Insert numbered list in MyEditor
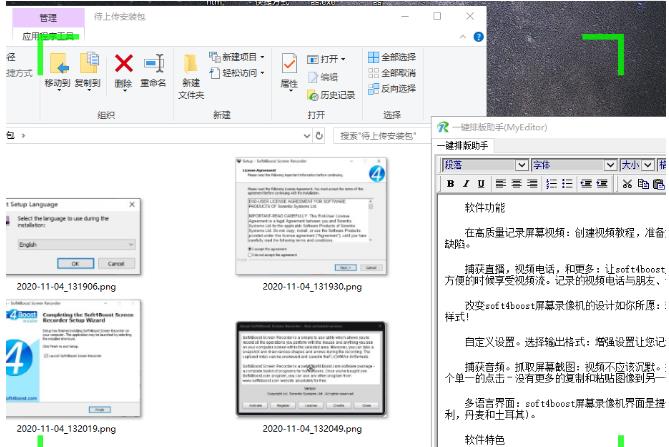Viewport: 669px width, 447px height. (551, 183)
